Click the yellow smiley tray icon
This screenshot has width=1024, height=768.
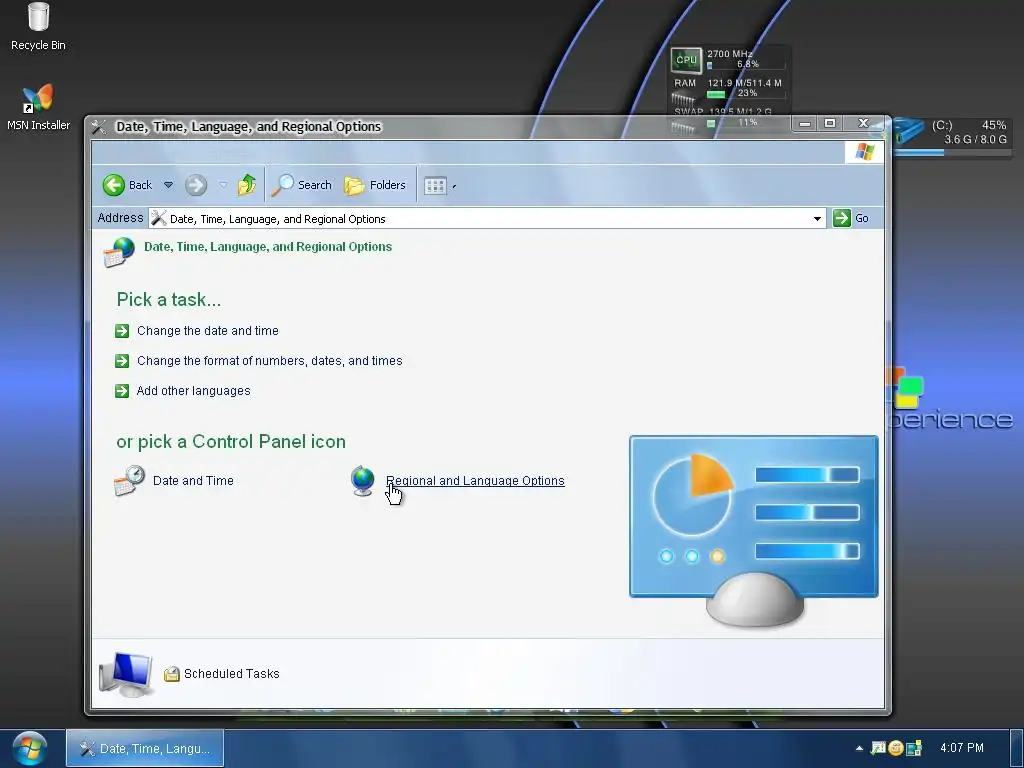click(x=896, y=748)
